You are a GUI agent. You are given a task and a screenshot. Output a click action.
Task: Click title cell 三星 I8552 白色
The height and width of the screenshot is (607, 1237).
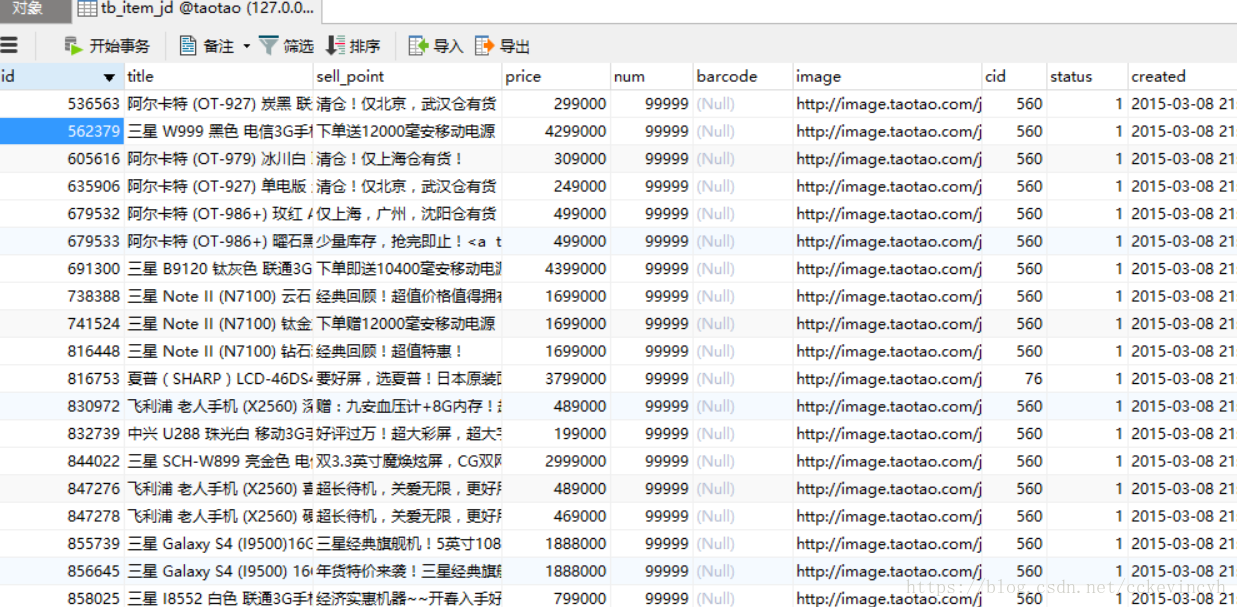[x=218, y=599]
